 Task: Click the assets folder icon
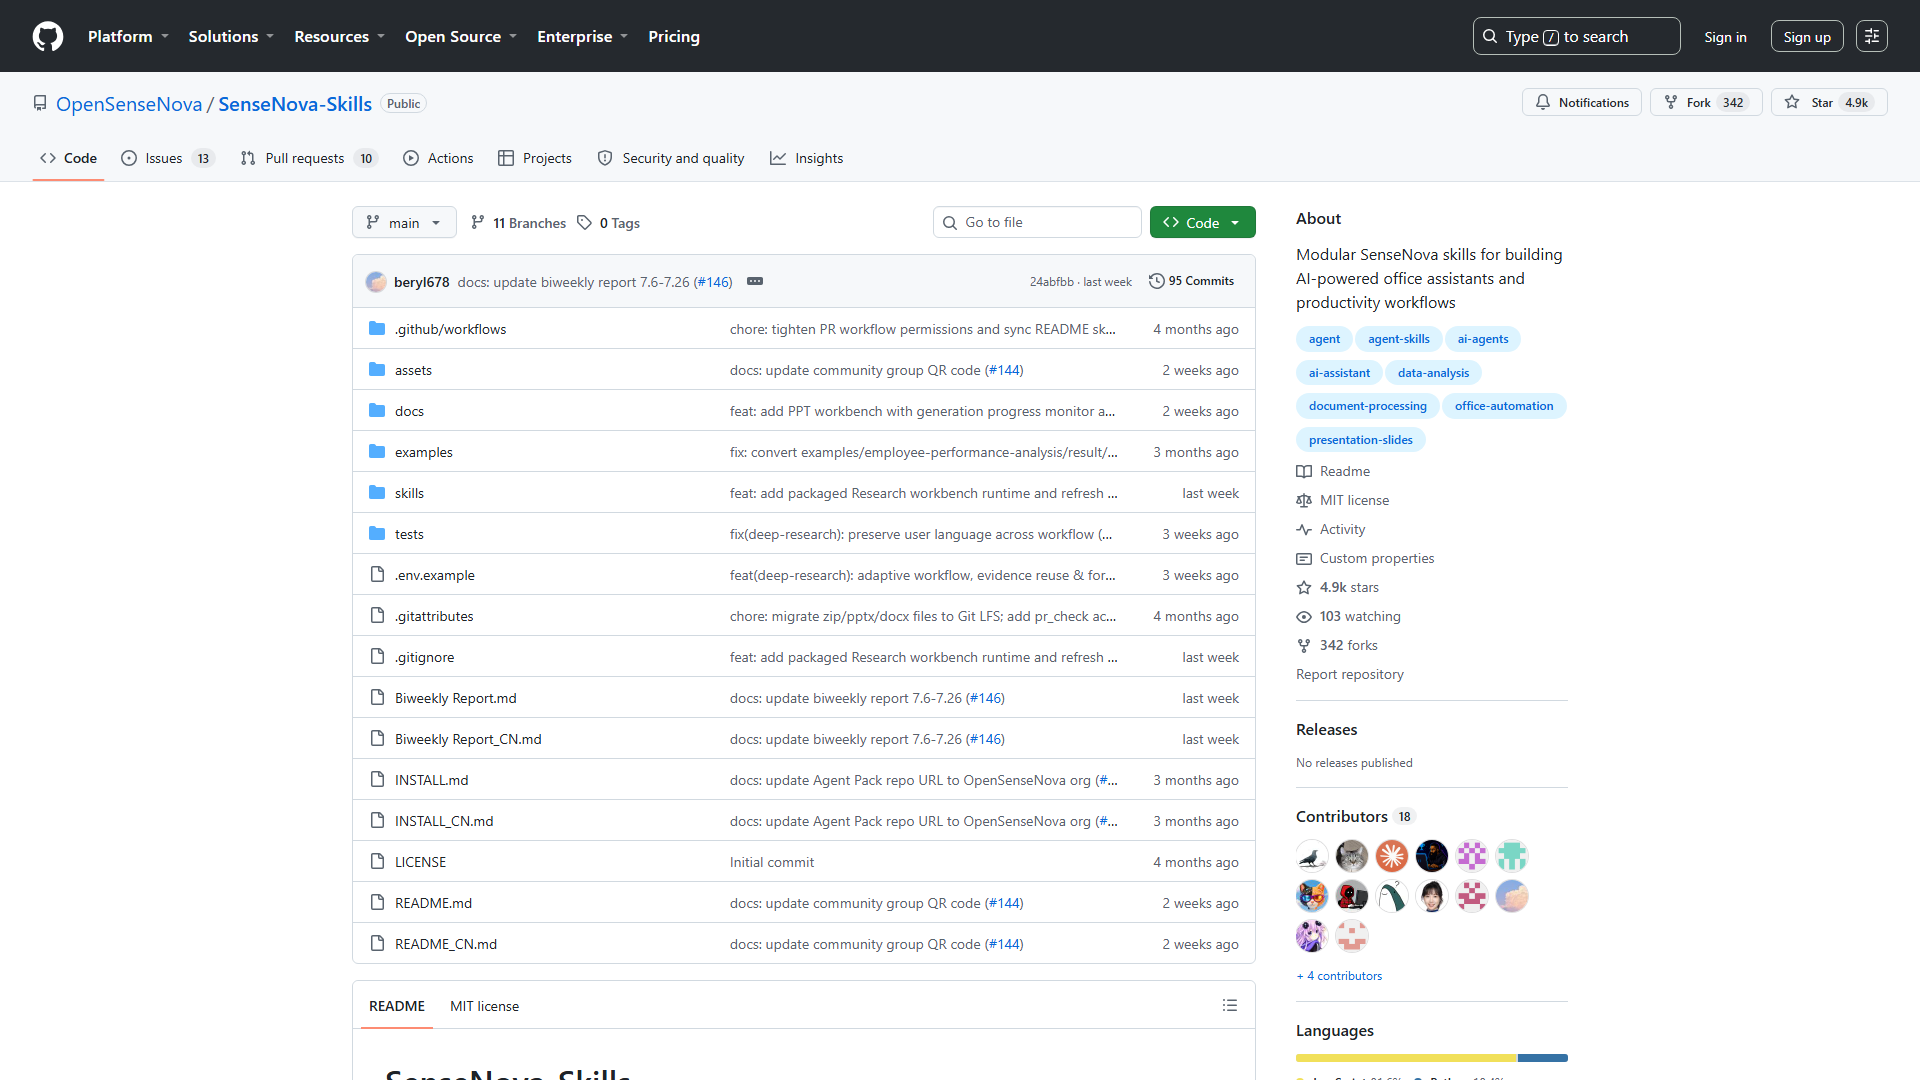click(377, 370)
